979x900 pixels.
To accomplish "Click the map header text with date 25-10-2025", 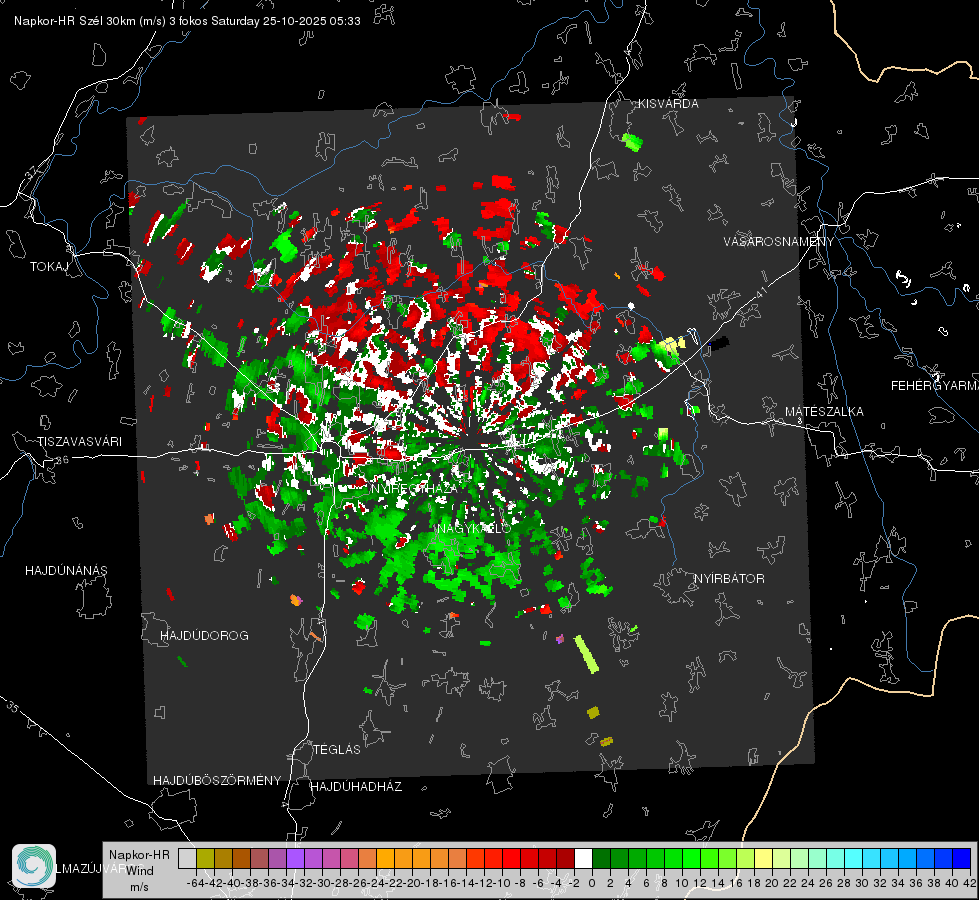I will [x=187, y=21].
